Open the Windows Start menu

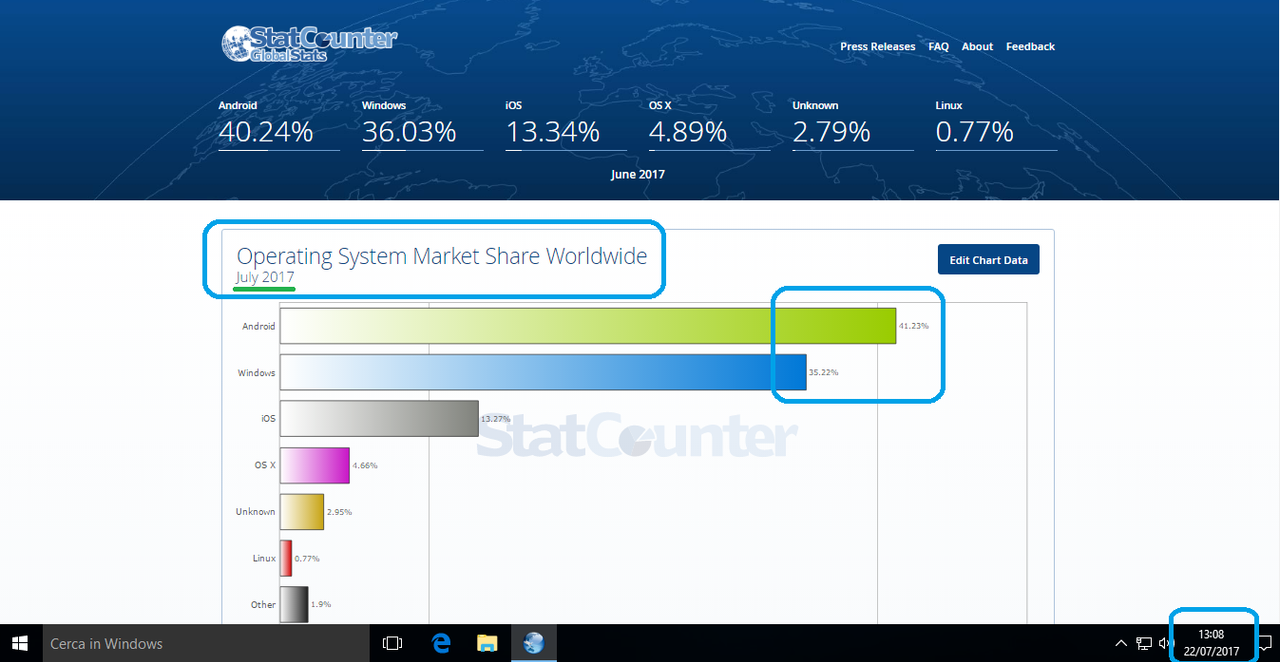pyautogui.click(x=19, y=643)
